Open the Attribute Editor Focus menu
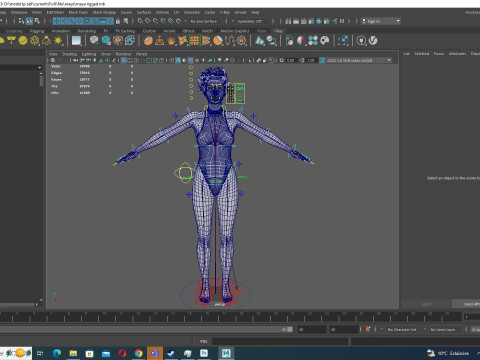Screen dimensions: 480x360 [x=439, y=53]
